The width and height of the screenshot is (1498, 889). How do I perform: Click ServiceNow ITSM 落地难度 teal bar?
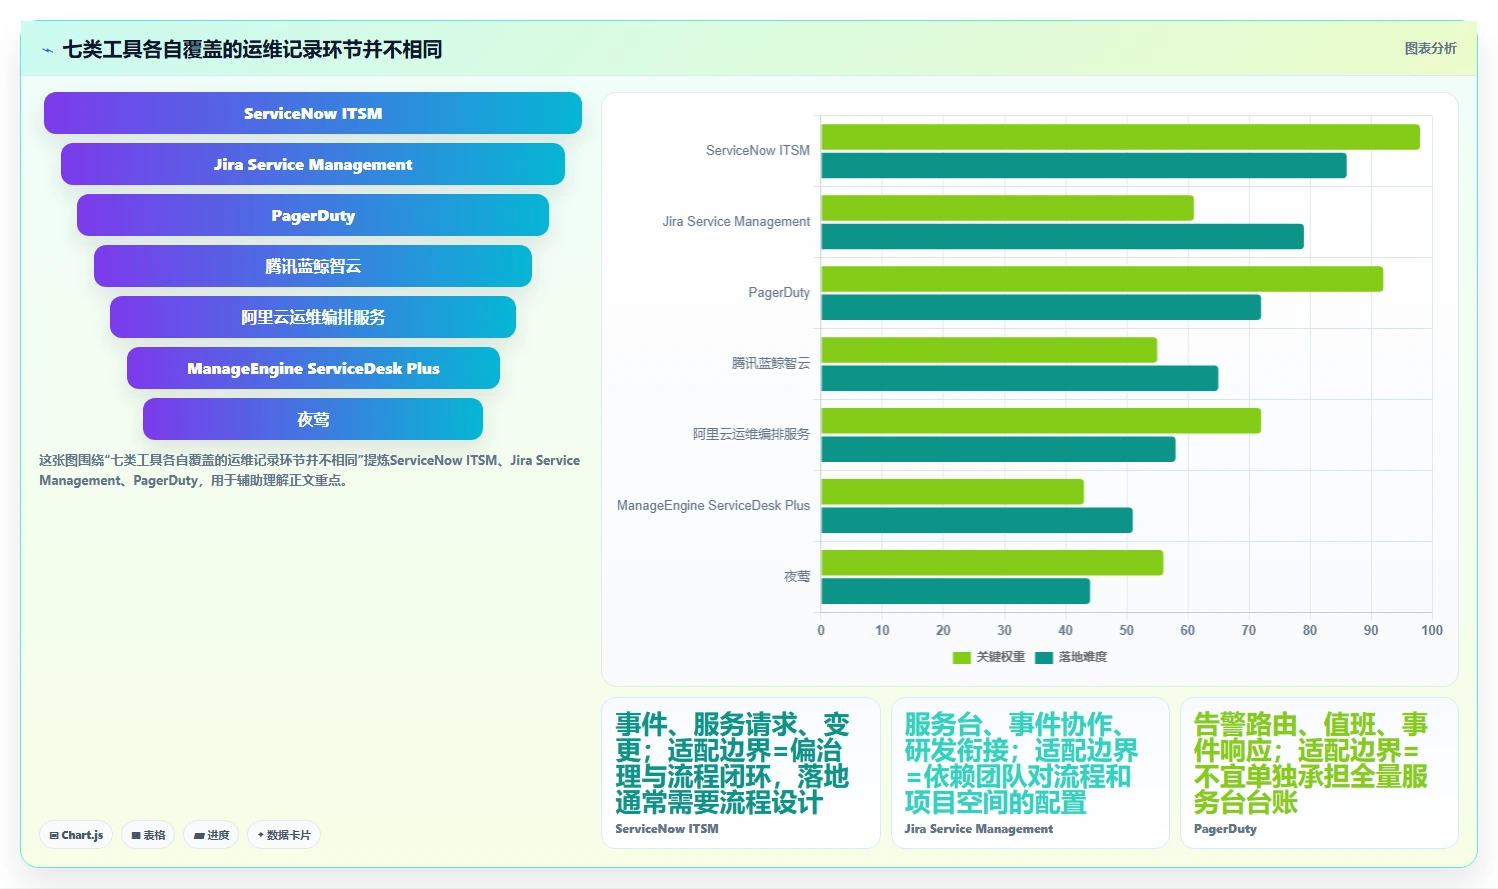click(1084, 166)
